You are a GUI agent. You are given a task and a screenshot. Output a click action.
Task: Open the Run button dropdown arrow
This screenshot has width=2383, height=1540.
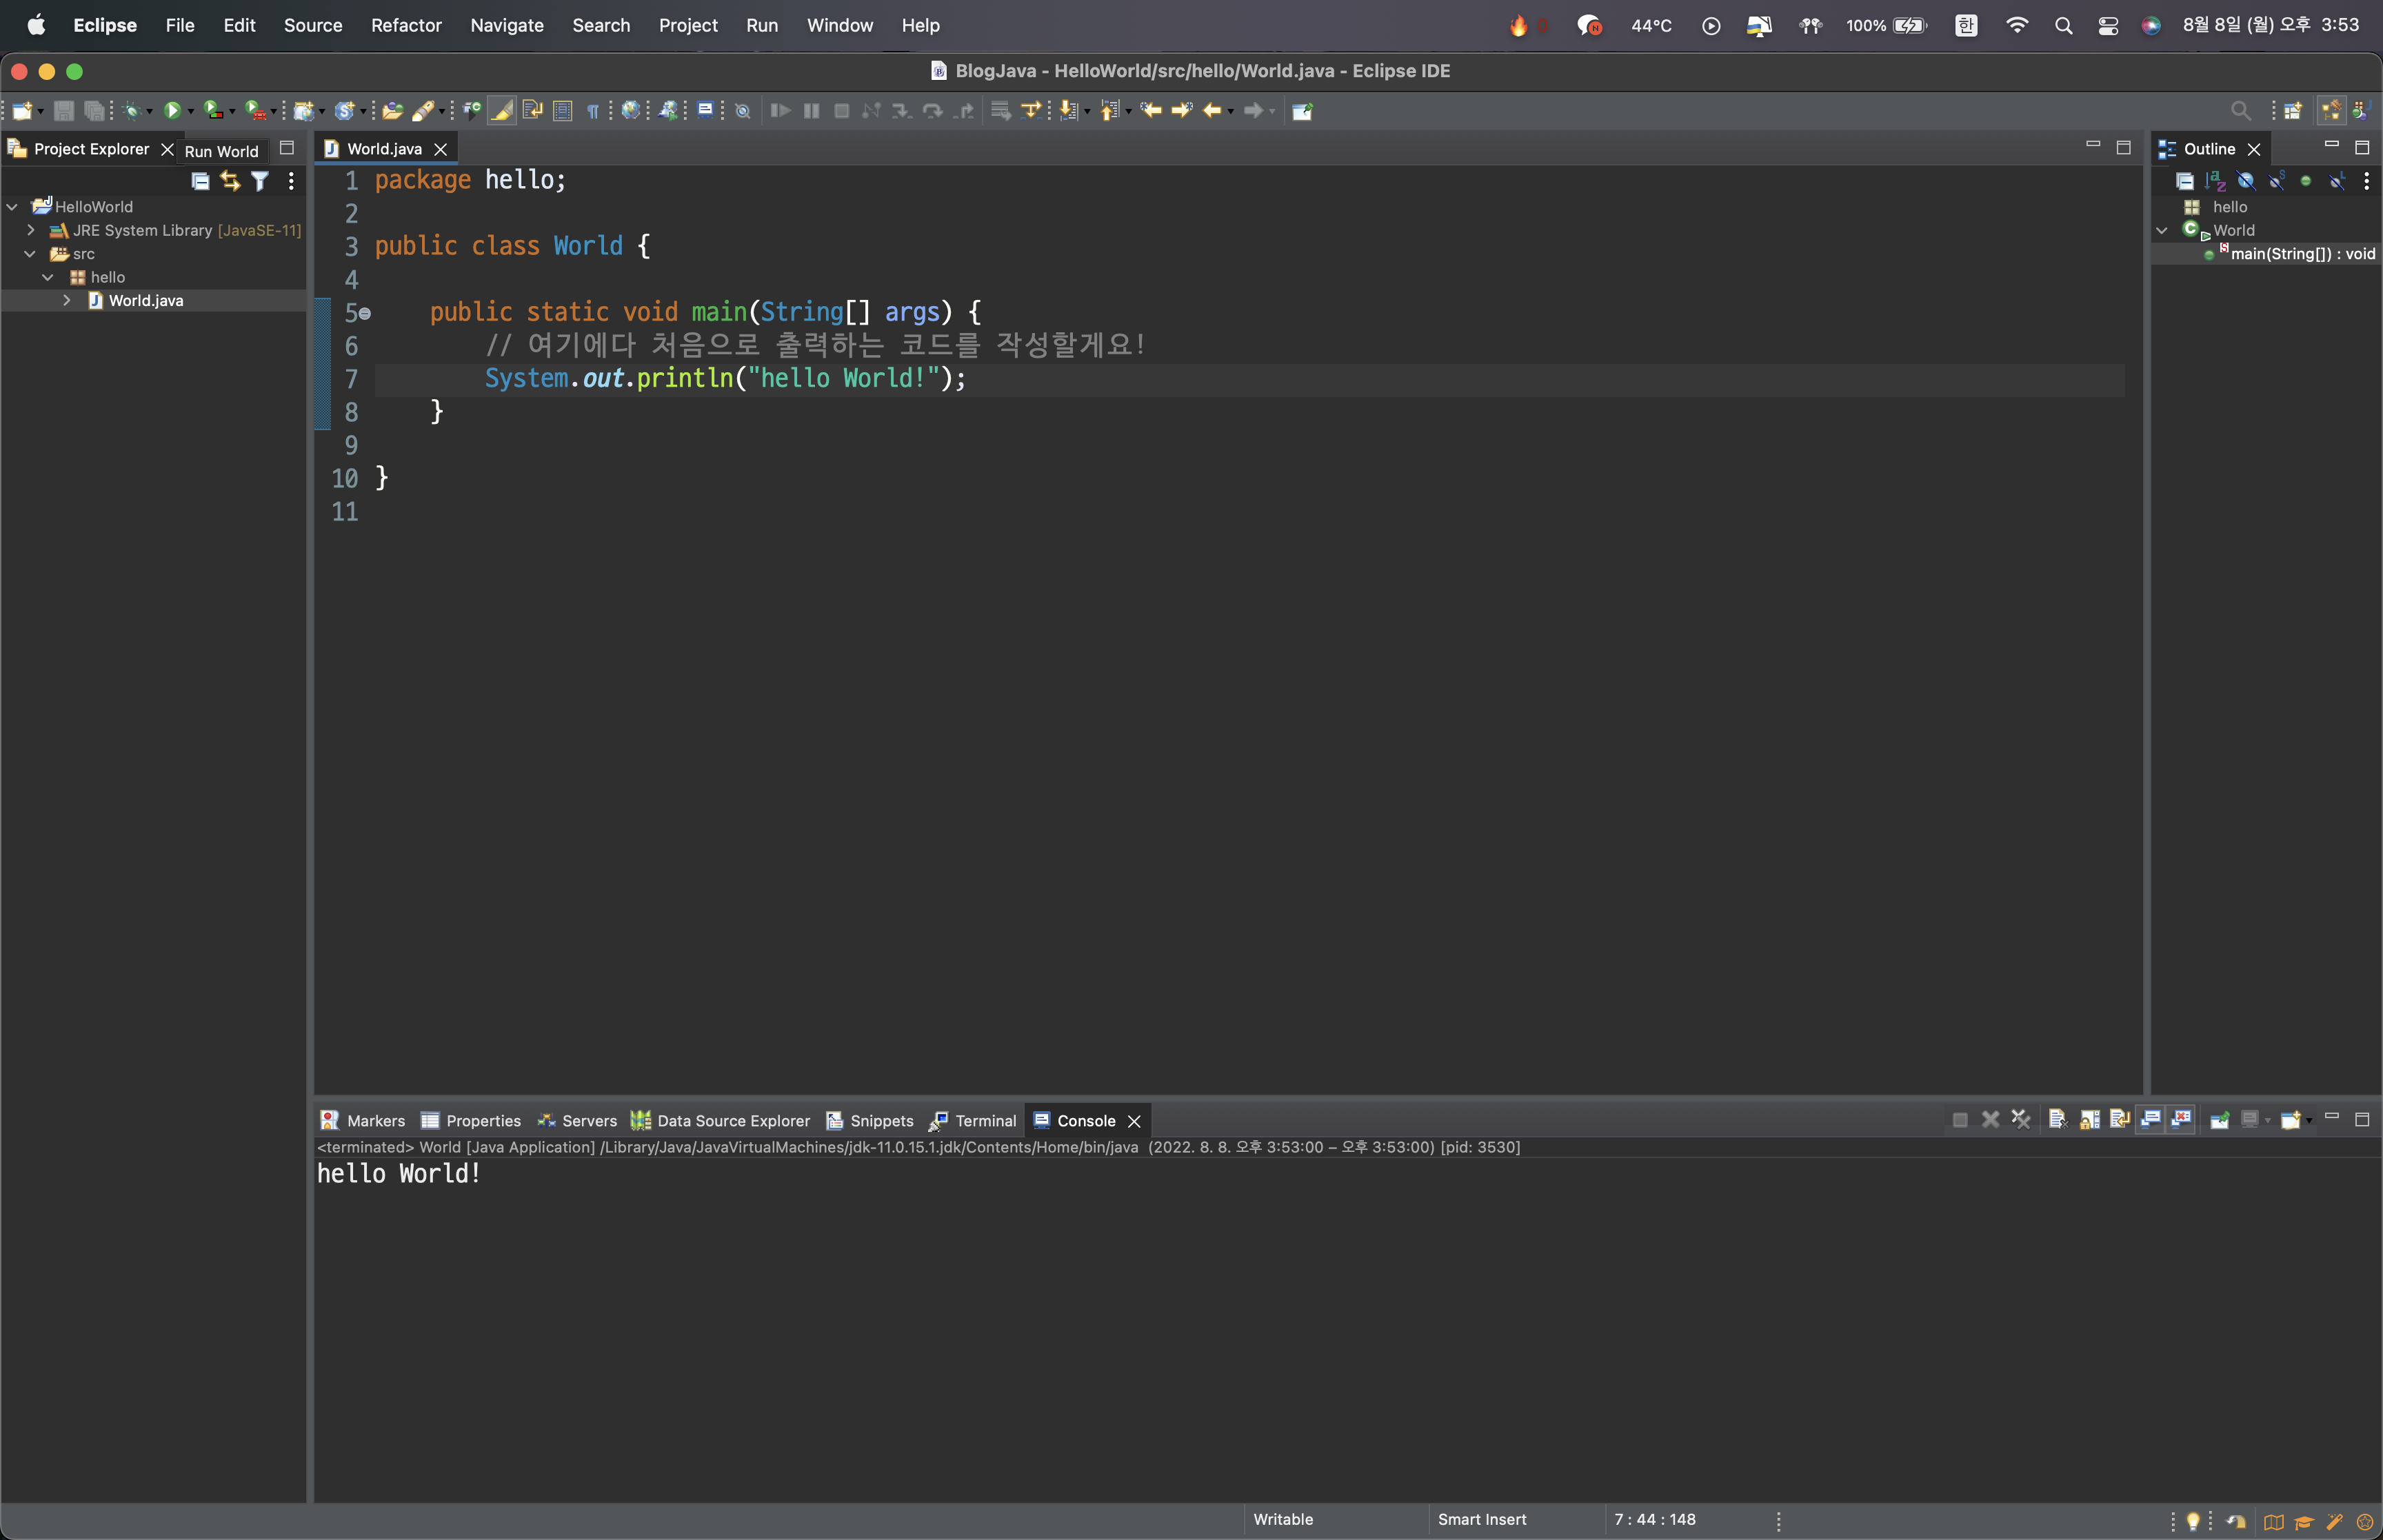tap(191, 112)
